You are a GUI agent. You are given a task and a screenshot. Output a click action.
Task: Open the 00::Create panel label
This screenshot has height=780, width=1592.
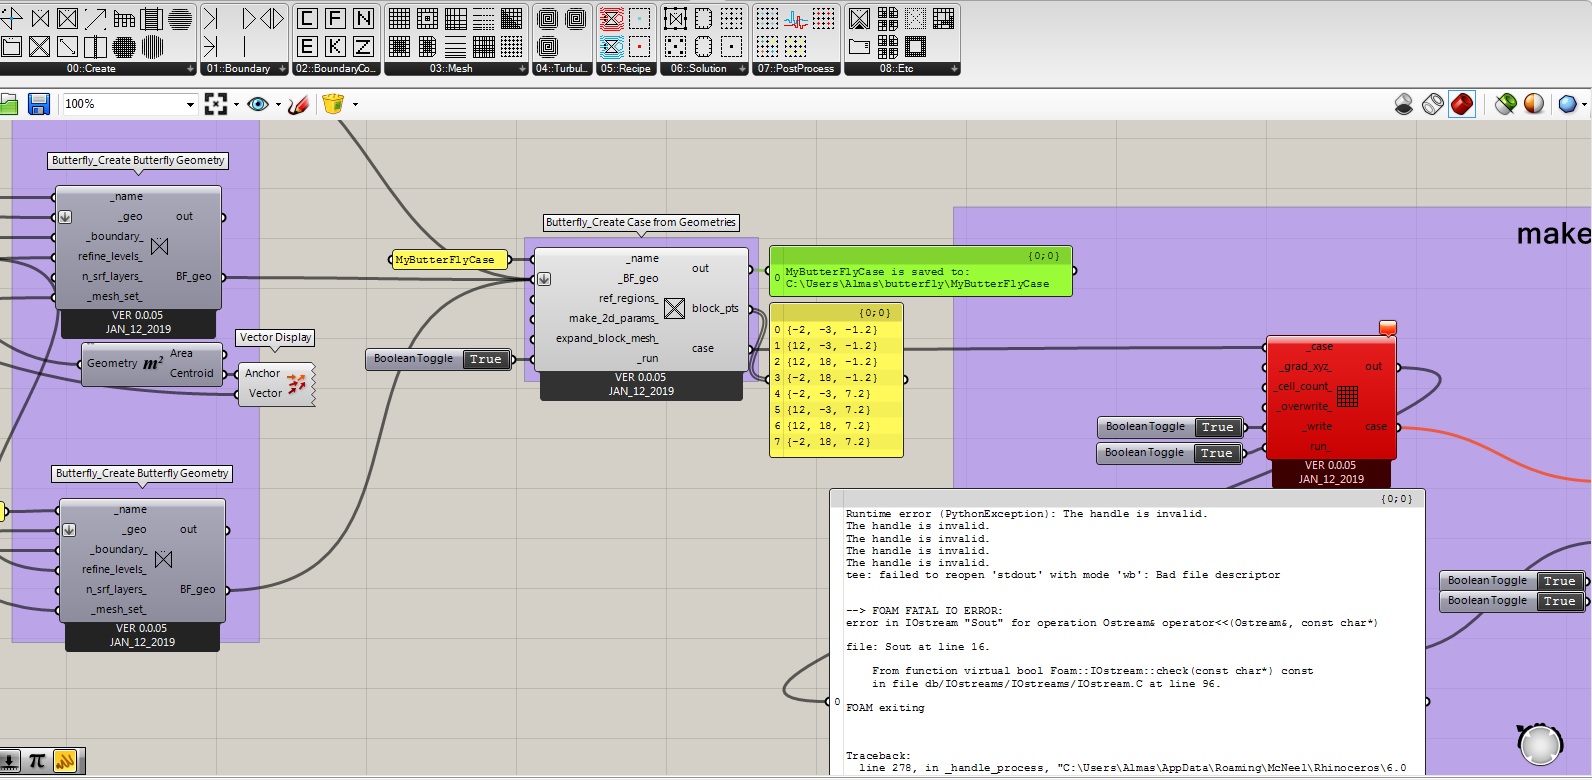click(91, 69)
